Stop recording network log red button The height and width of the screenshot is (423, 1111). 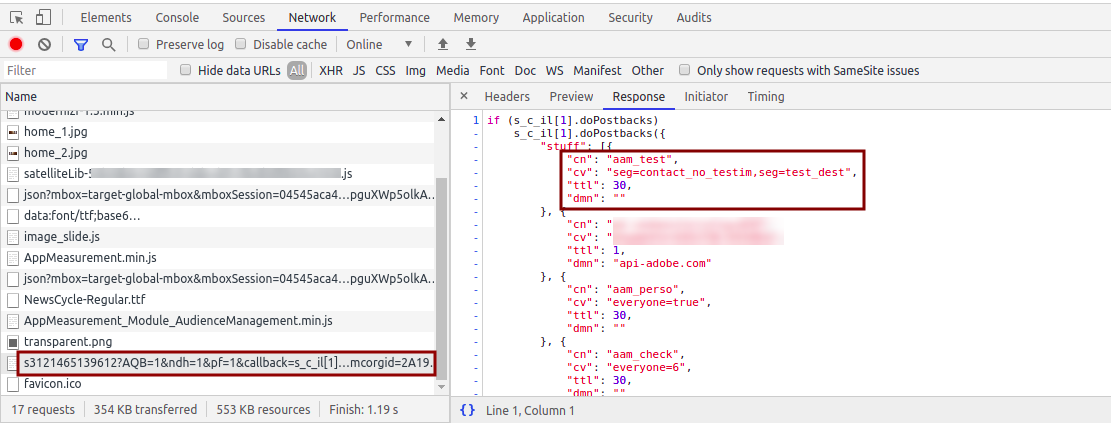[x=16, y=44]
